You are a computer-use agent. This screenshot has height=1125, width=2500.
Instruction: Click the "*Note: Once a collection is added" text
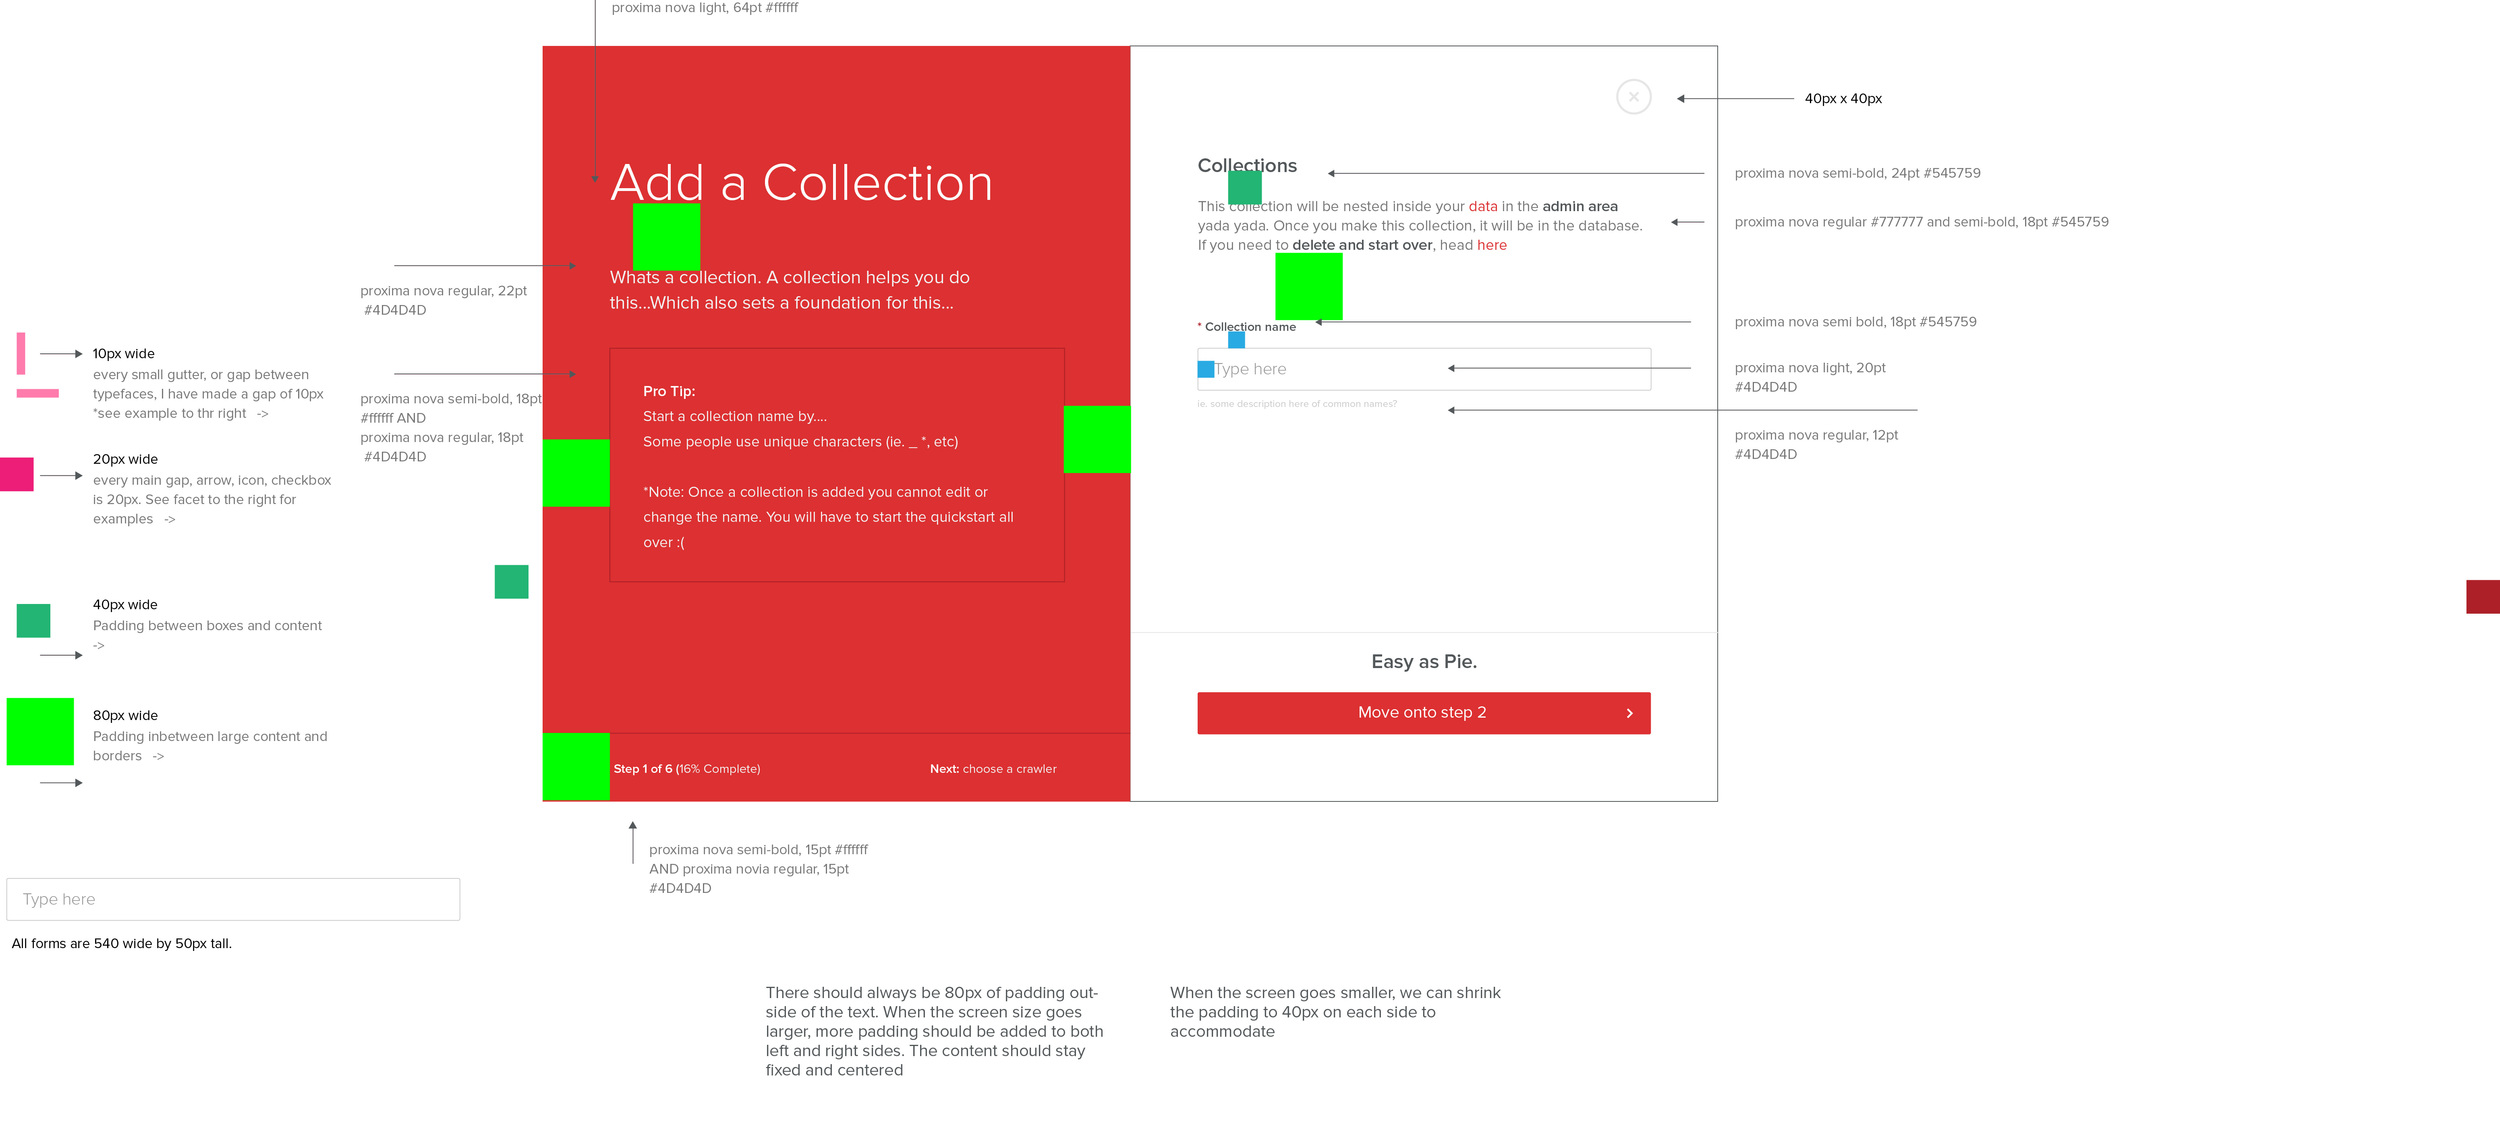828,517
